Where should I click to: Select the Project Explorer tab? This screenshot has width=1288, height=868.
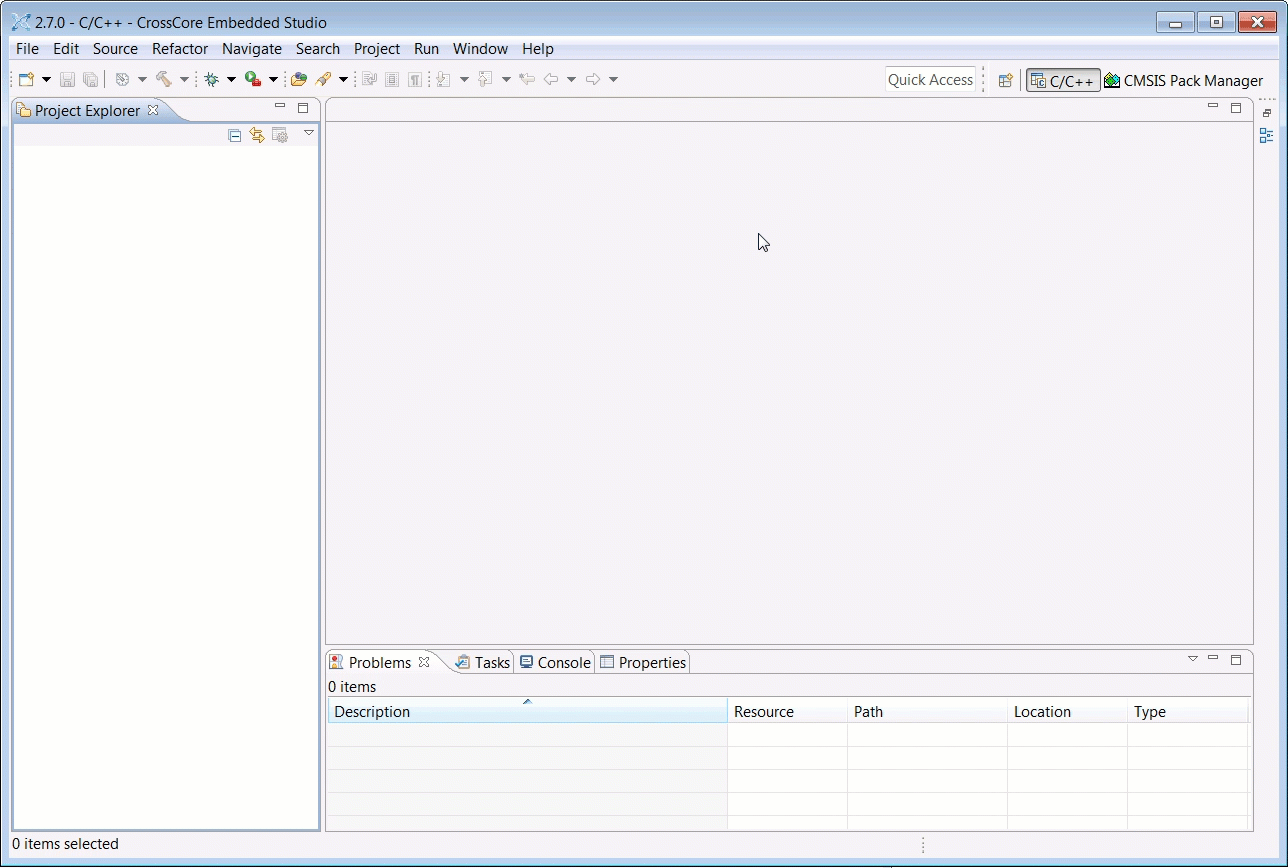(x=87, y=111)
